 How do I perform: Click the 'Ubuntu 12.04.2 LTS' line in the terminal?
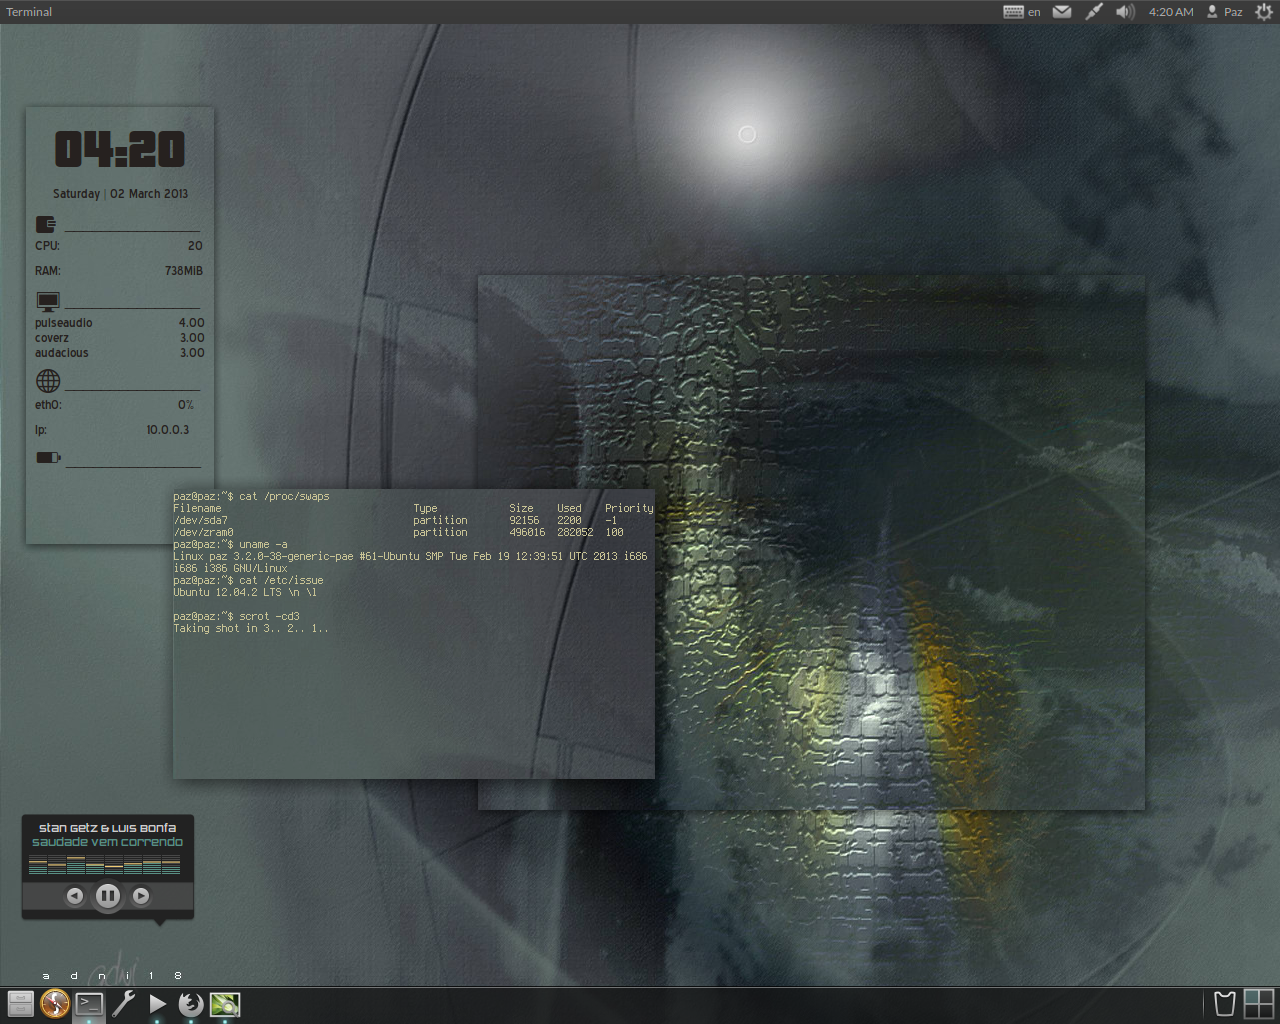tap(245, 592)
